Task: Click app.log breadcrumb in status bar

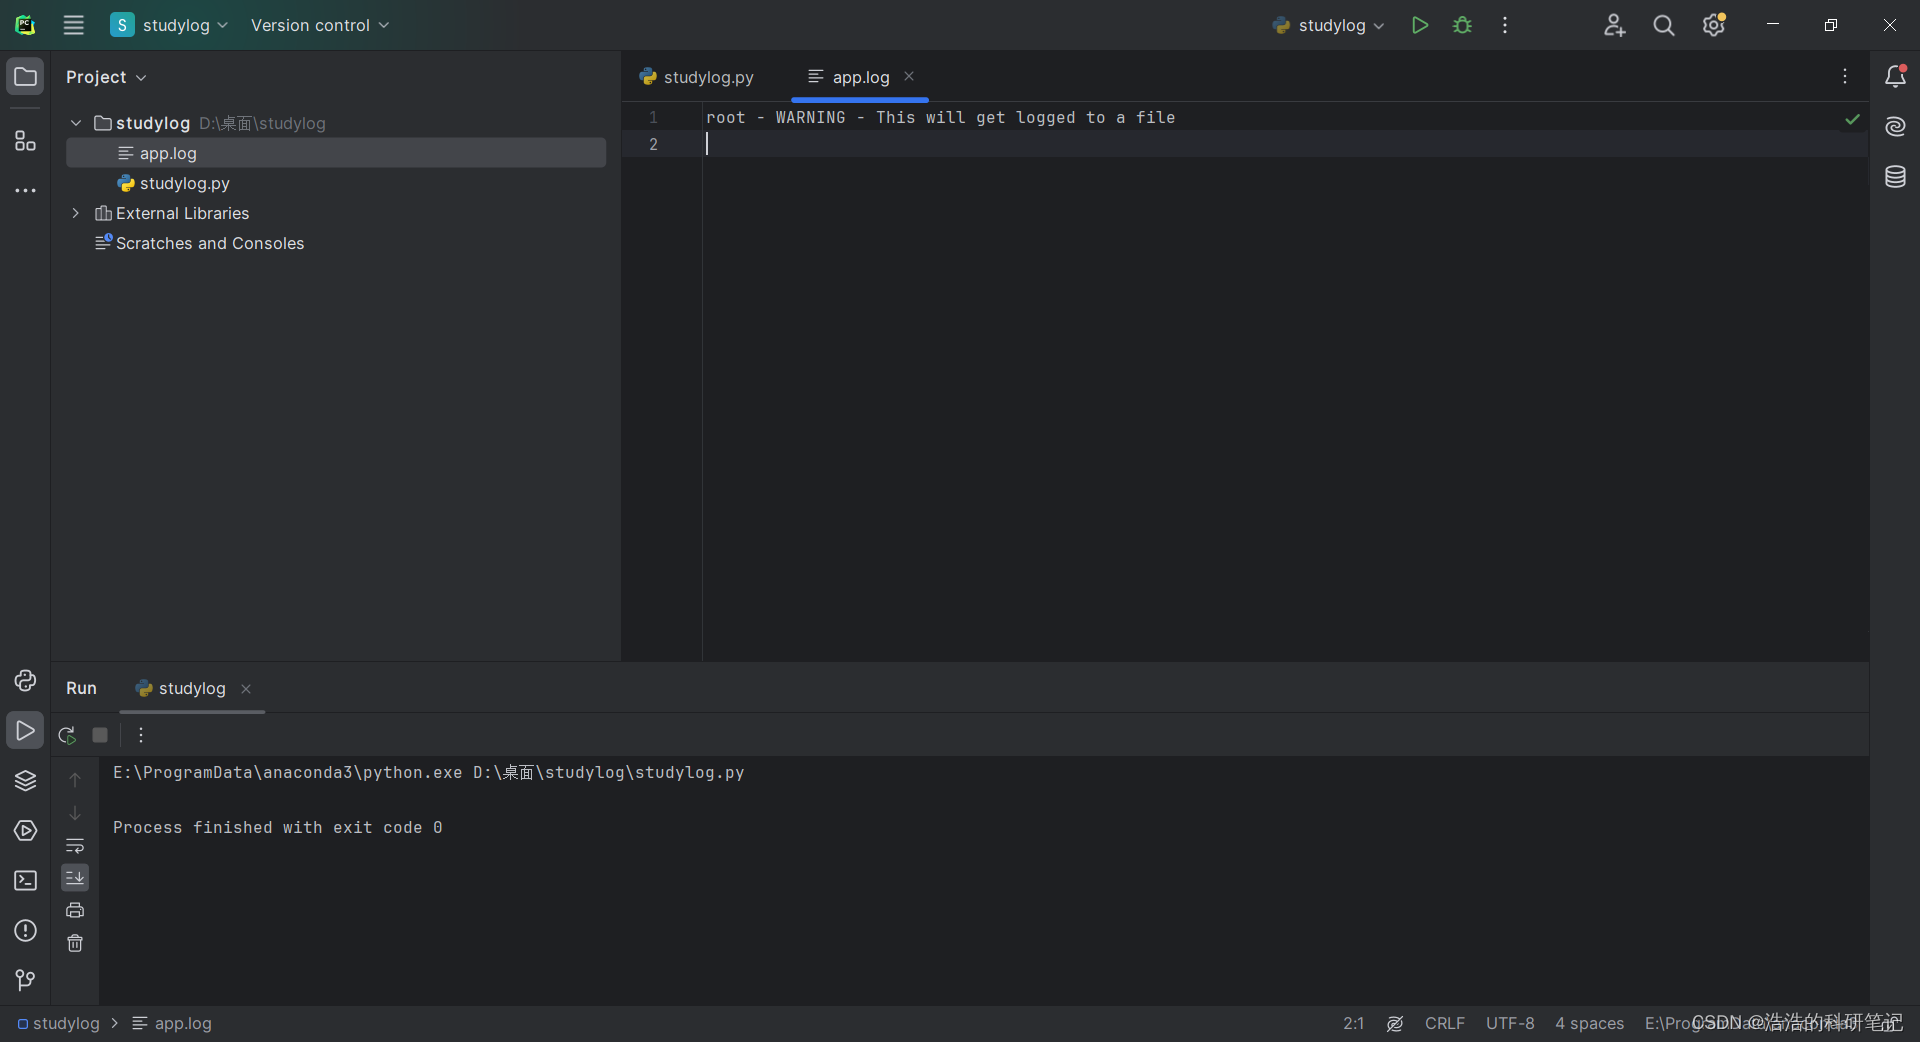Action: click(172, 1023)
